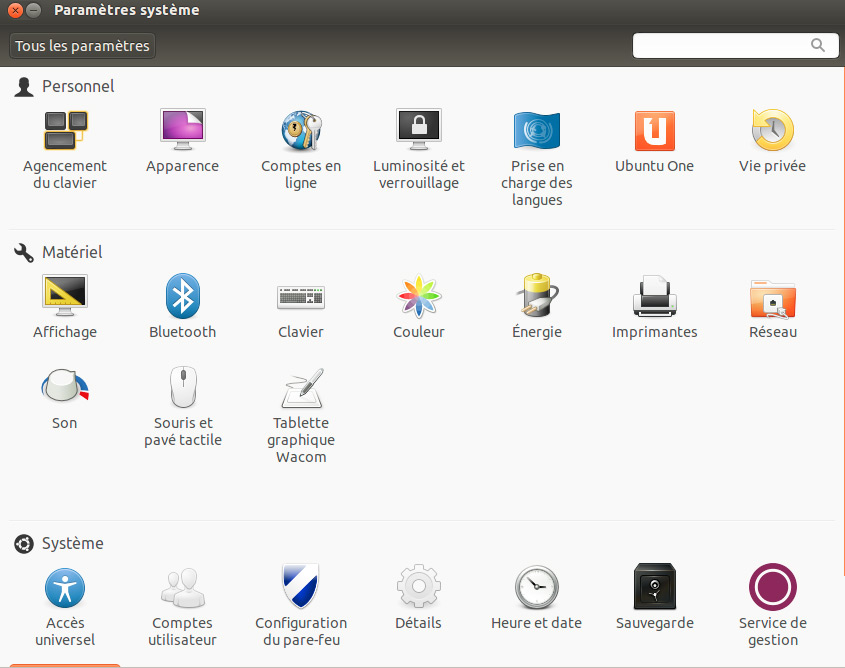The image size is (845, 668).
Task: Open Comptes en ligne panel
Action: tap(301, 150)
